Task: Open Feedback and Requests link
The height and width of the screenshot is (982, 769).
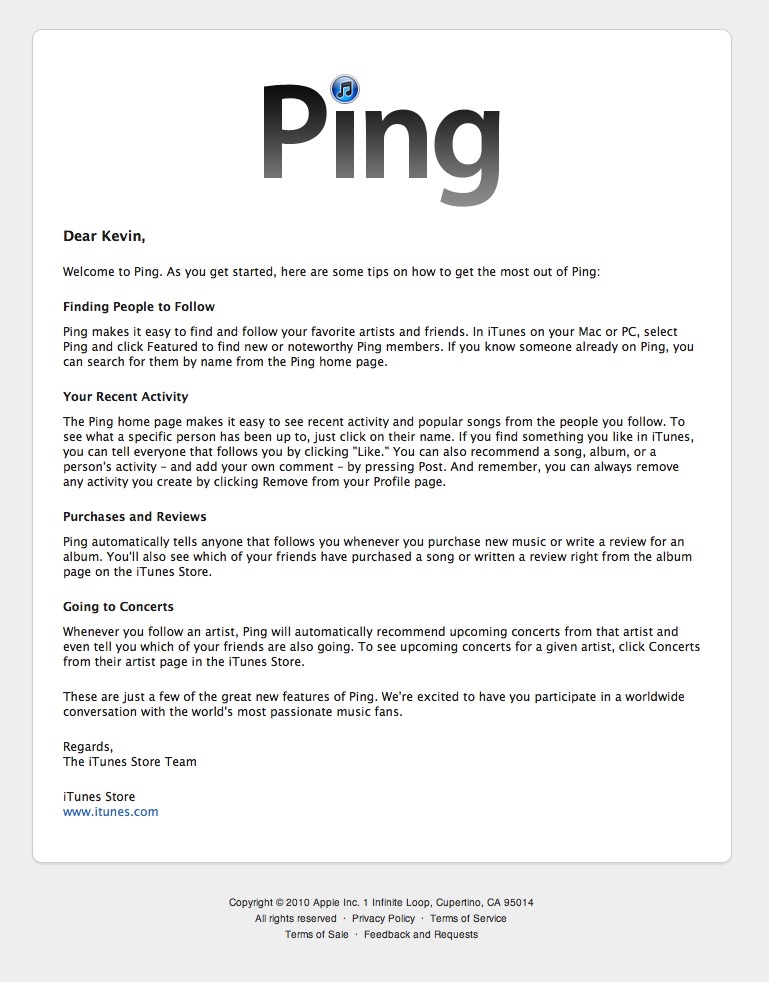Action: coord(421,934)
